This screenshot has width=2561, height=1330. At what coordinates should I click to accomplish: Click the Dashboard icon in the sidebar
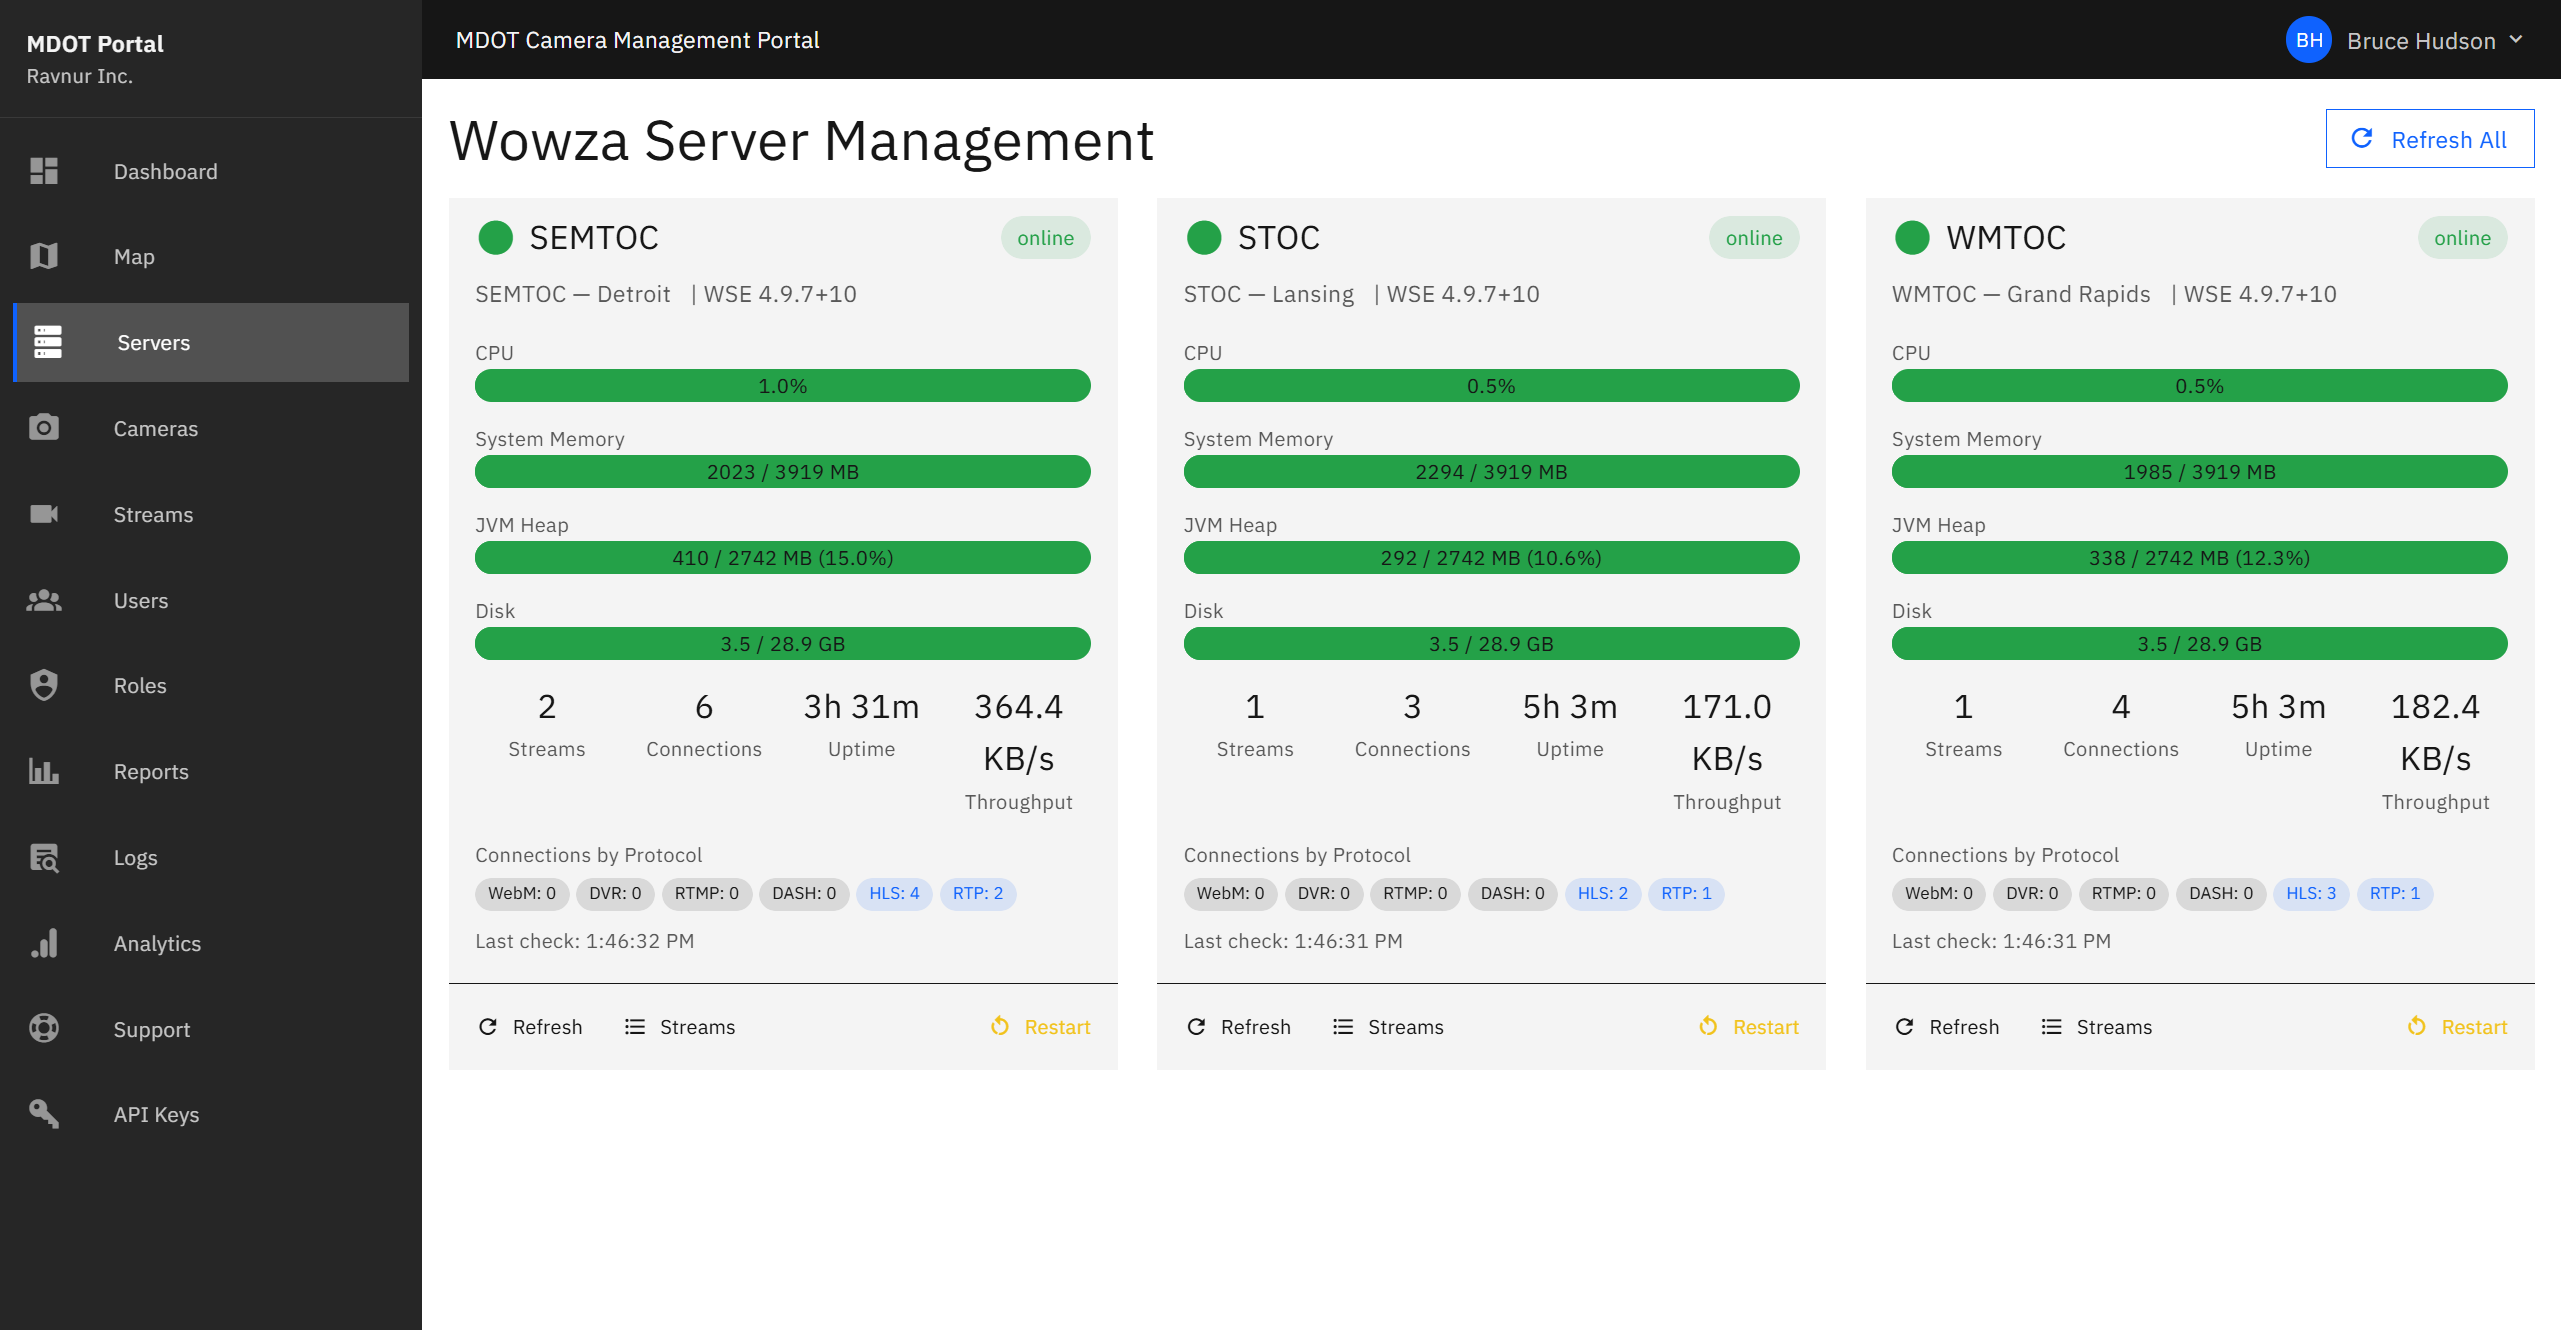pos(45,171)
